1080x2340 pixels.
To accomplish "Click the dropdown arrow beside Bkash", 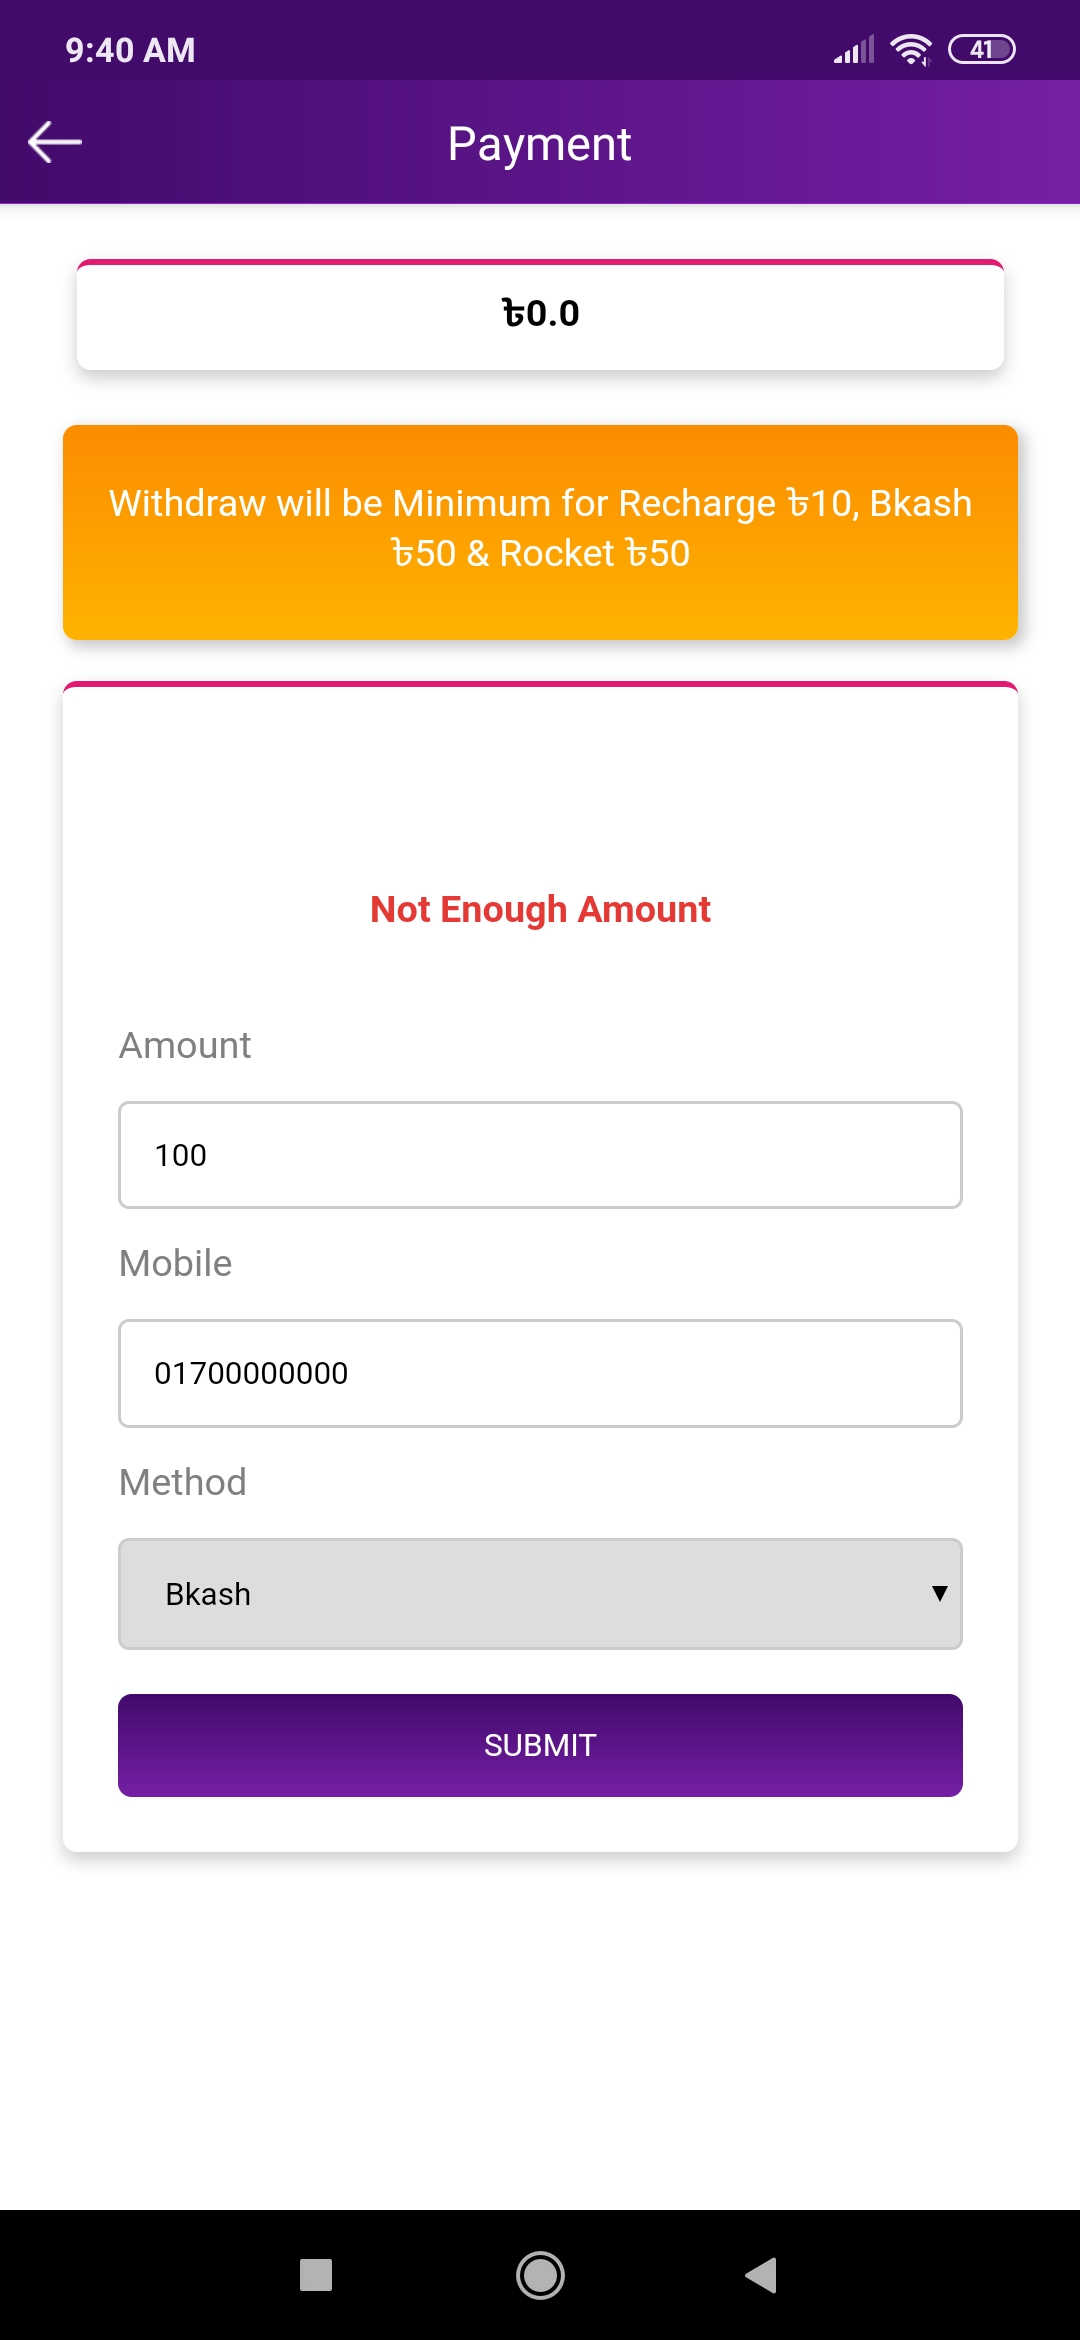I will [x=939, y=1593].
